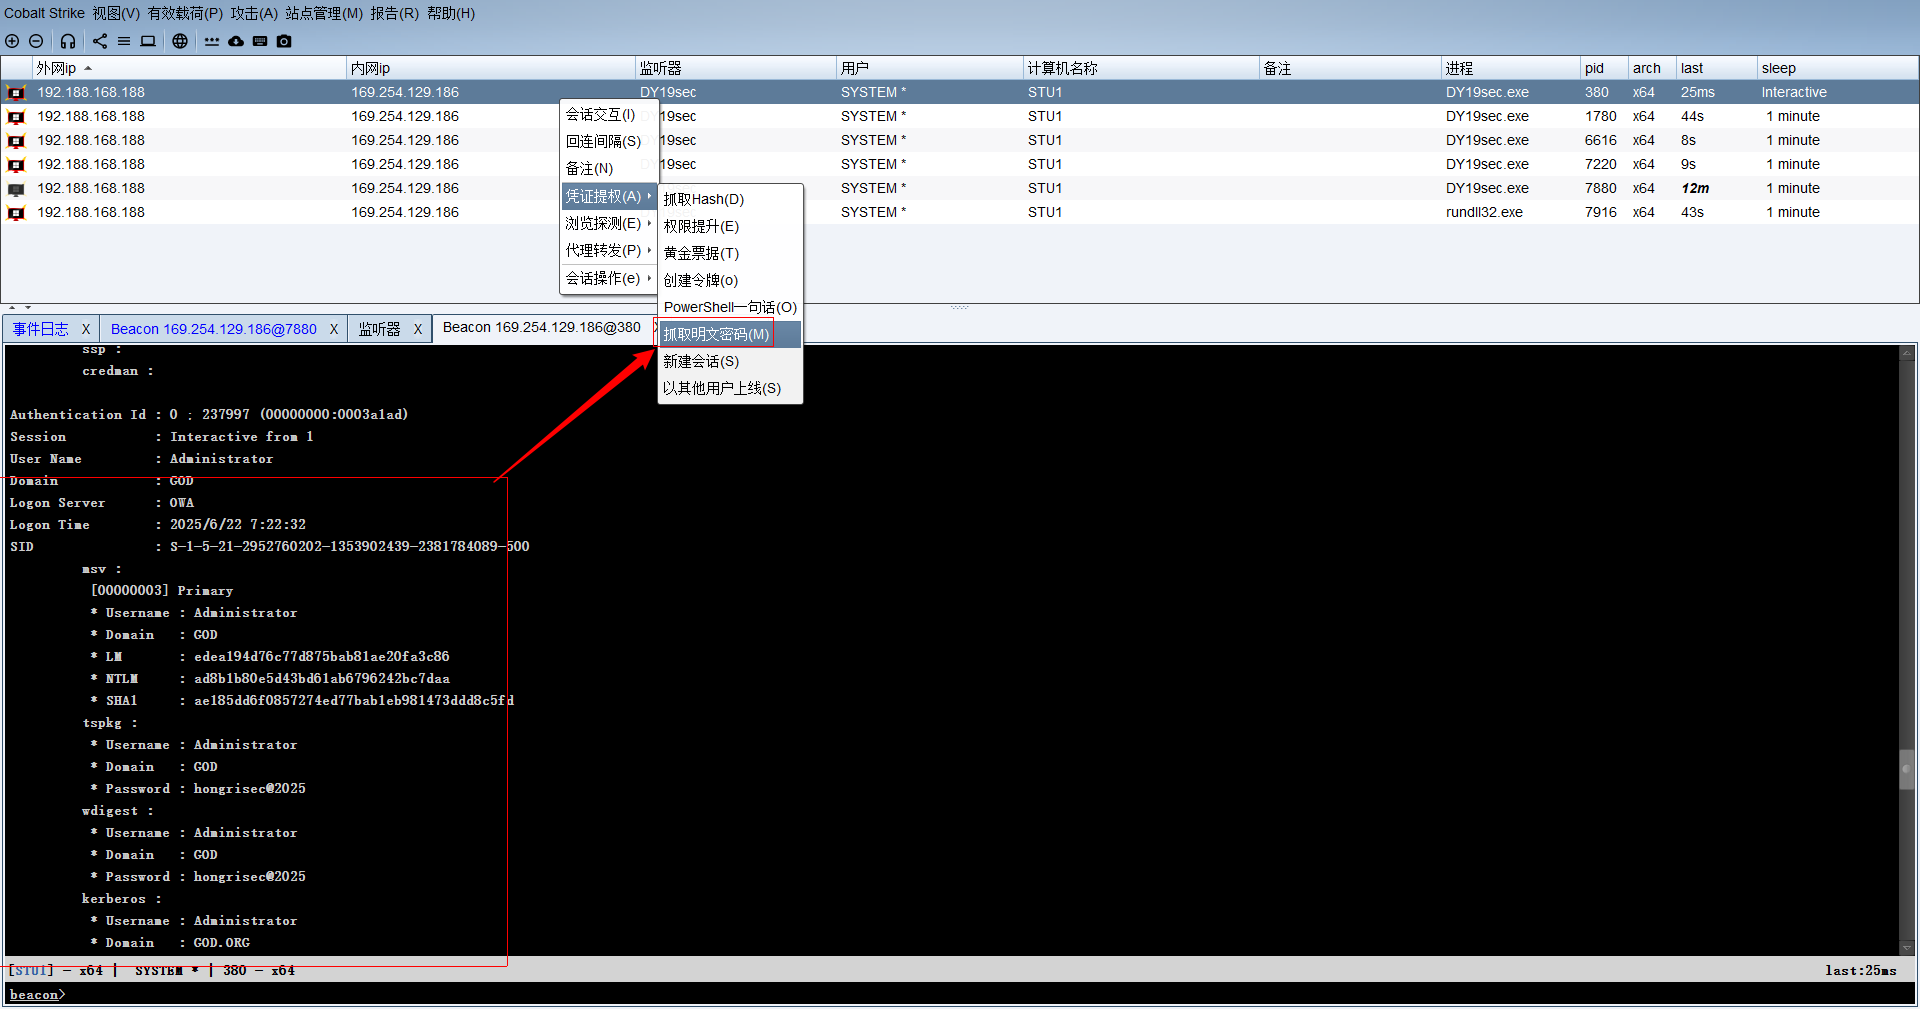Screen dimensions: 1920x1009
Task: Select beacon icon for pid 7220 row
Action: coord(16,165)
